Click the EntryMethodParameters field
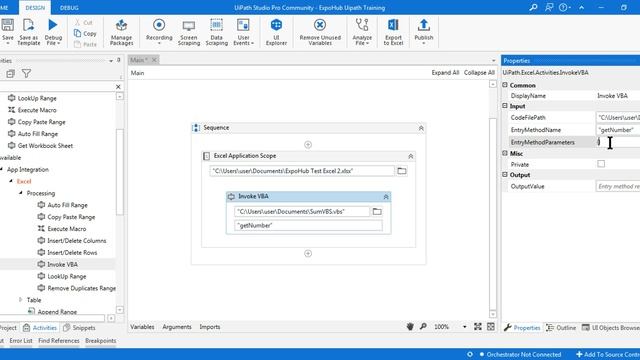Viewport: 640px width, 360px height. click(618, 142)
